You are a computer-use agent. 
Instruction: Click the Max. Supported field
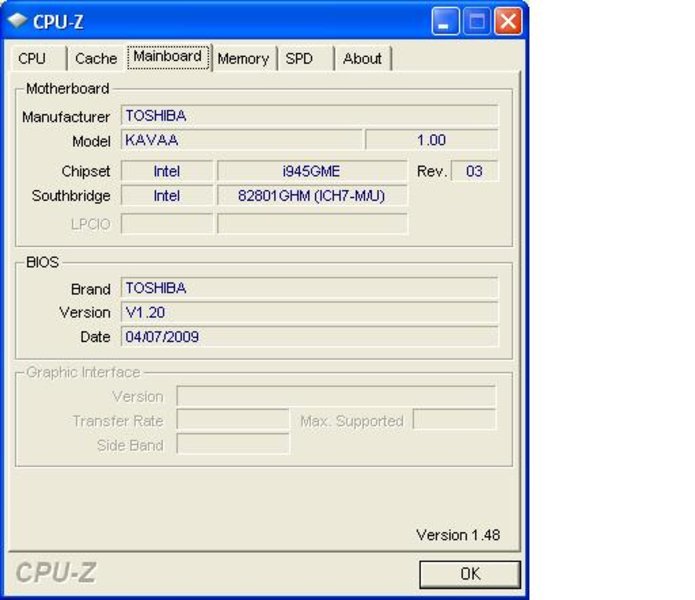click(x=454, y=420)
